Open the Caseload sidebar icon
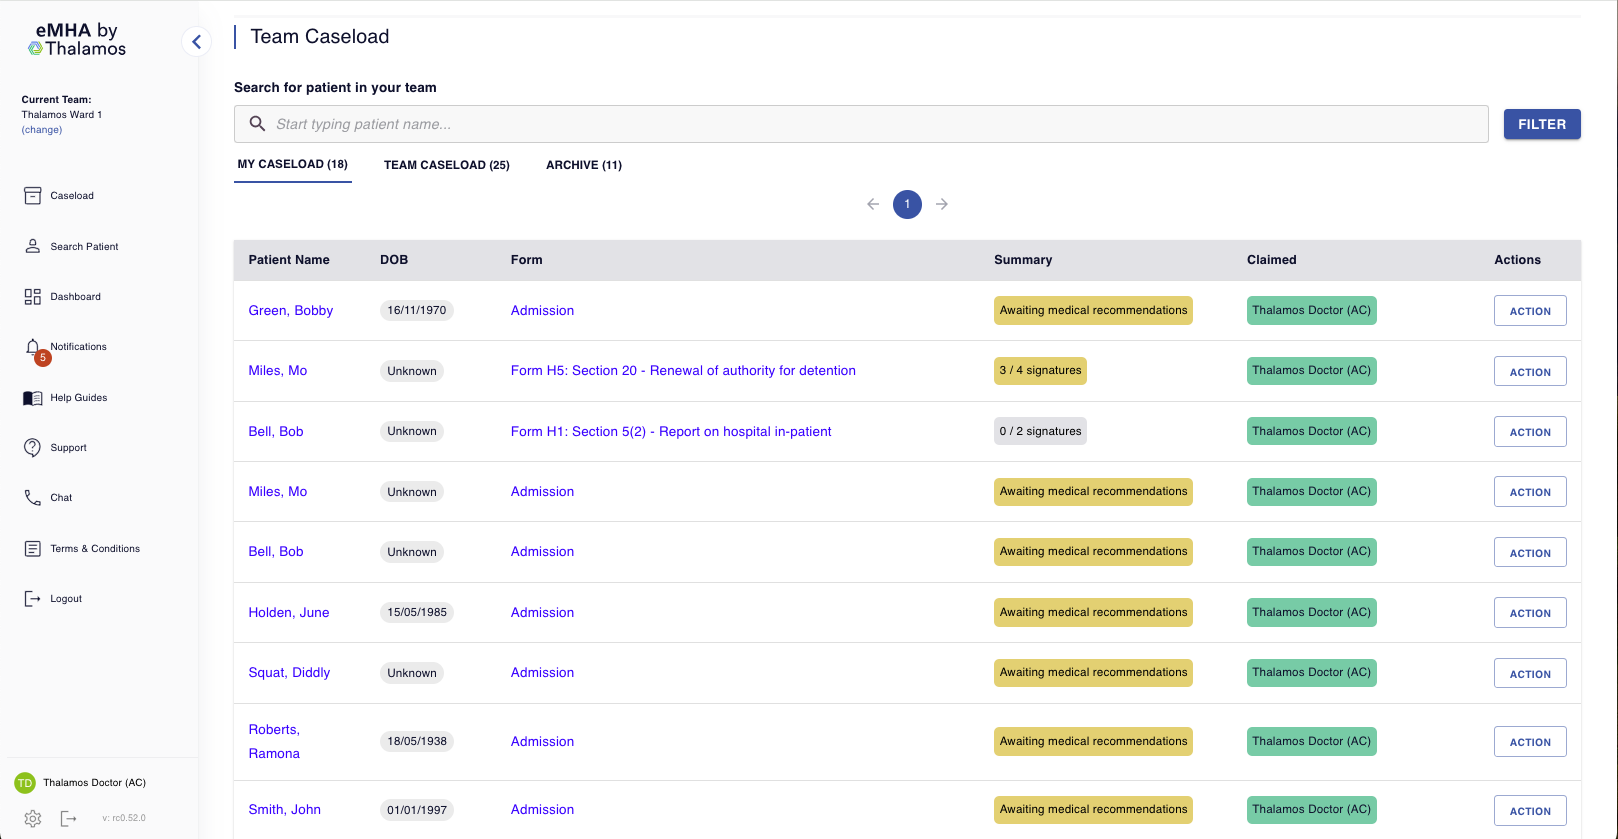Viewport: 1618px width, 839px height. [x=33, y=196]
